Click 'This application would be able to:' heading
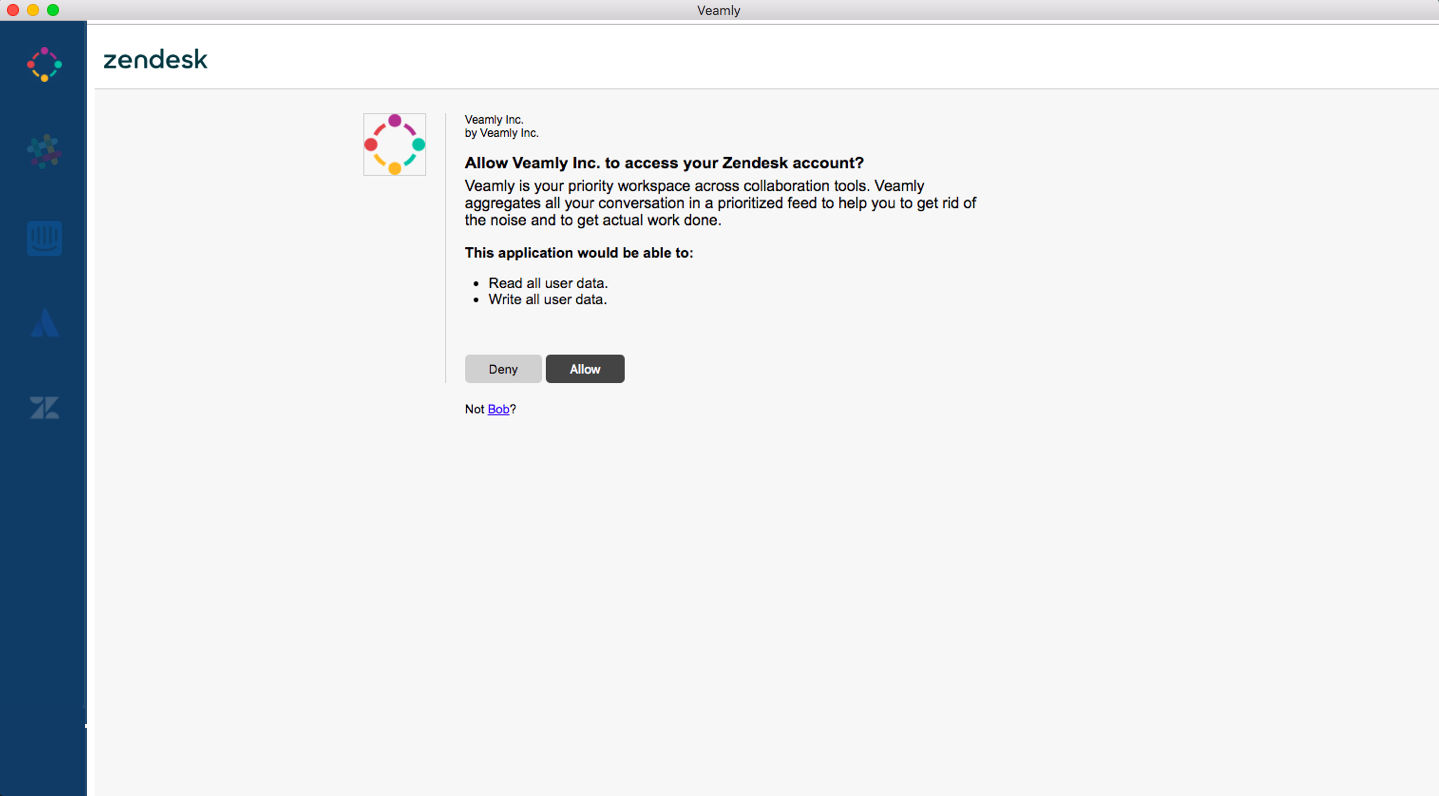Screen dimensions: 1439x796 (579, 253)
